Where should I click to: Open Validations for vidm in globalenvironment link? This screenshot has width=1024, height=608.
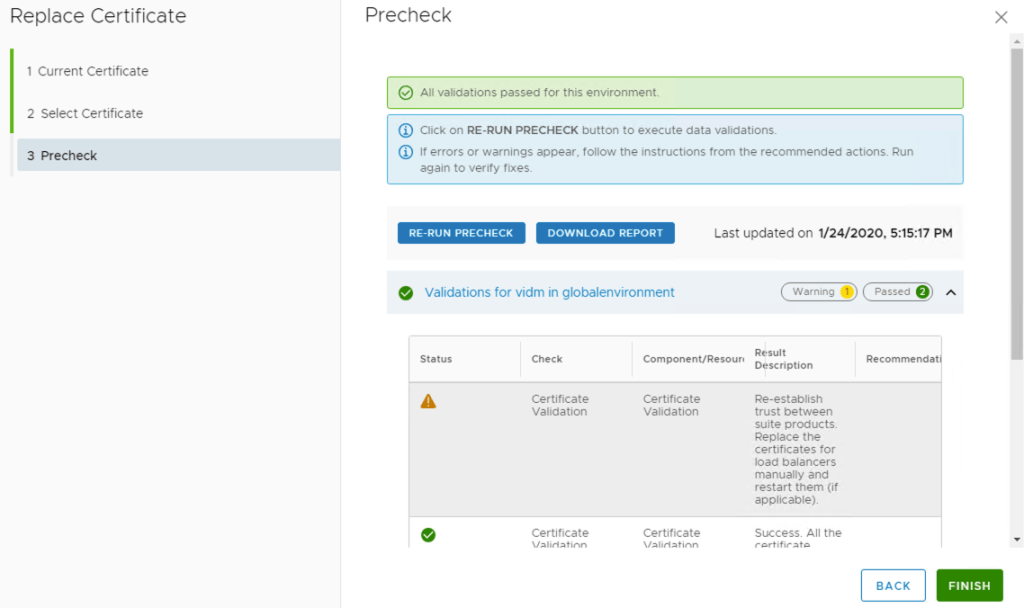[549, 292]
